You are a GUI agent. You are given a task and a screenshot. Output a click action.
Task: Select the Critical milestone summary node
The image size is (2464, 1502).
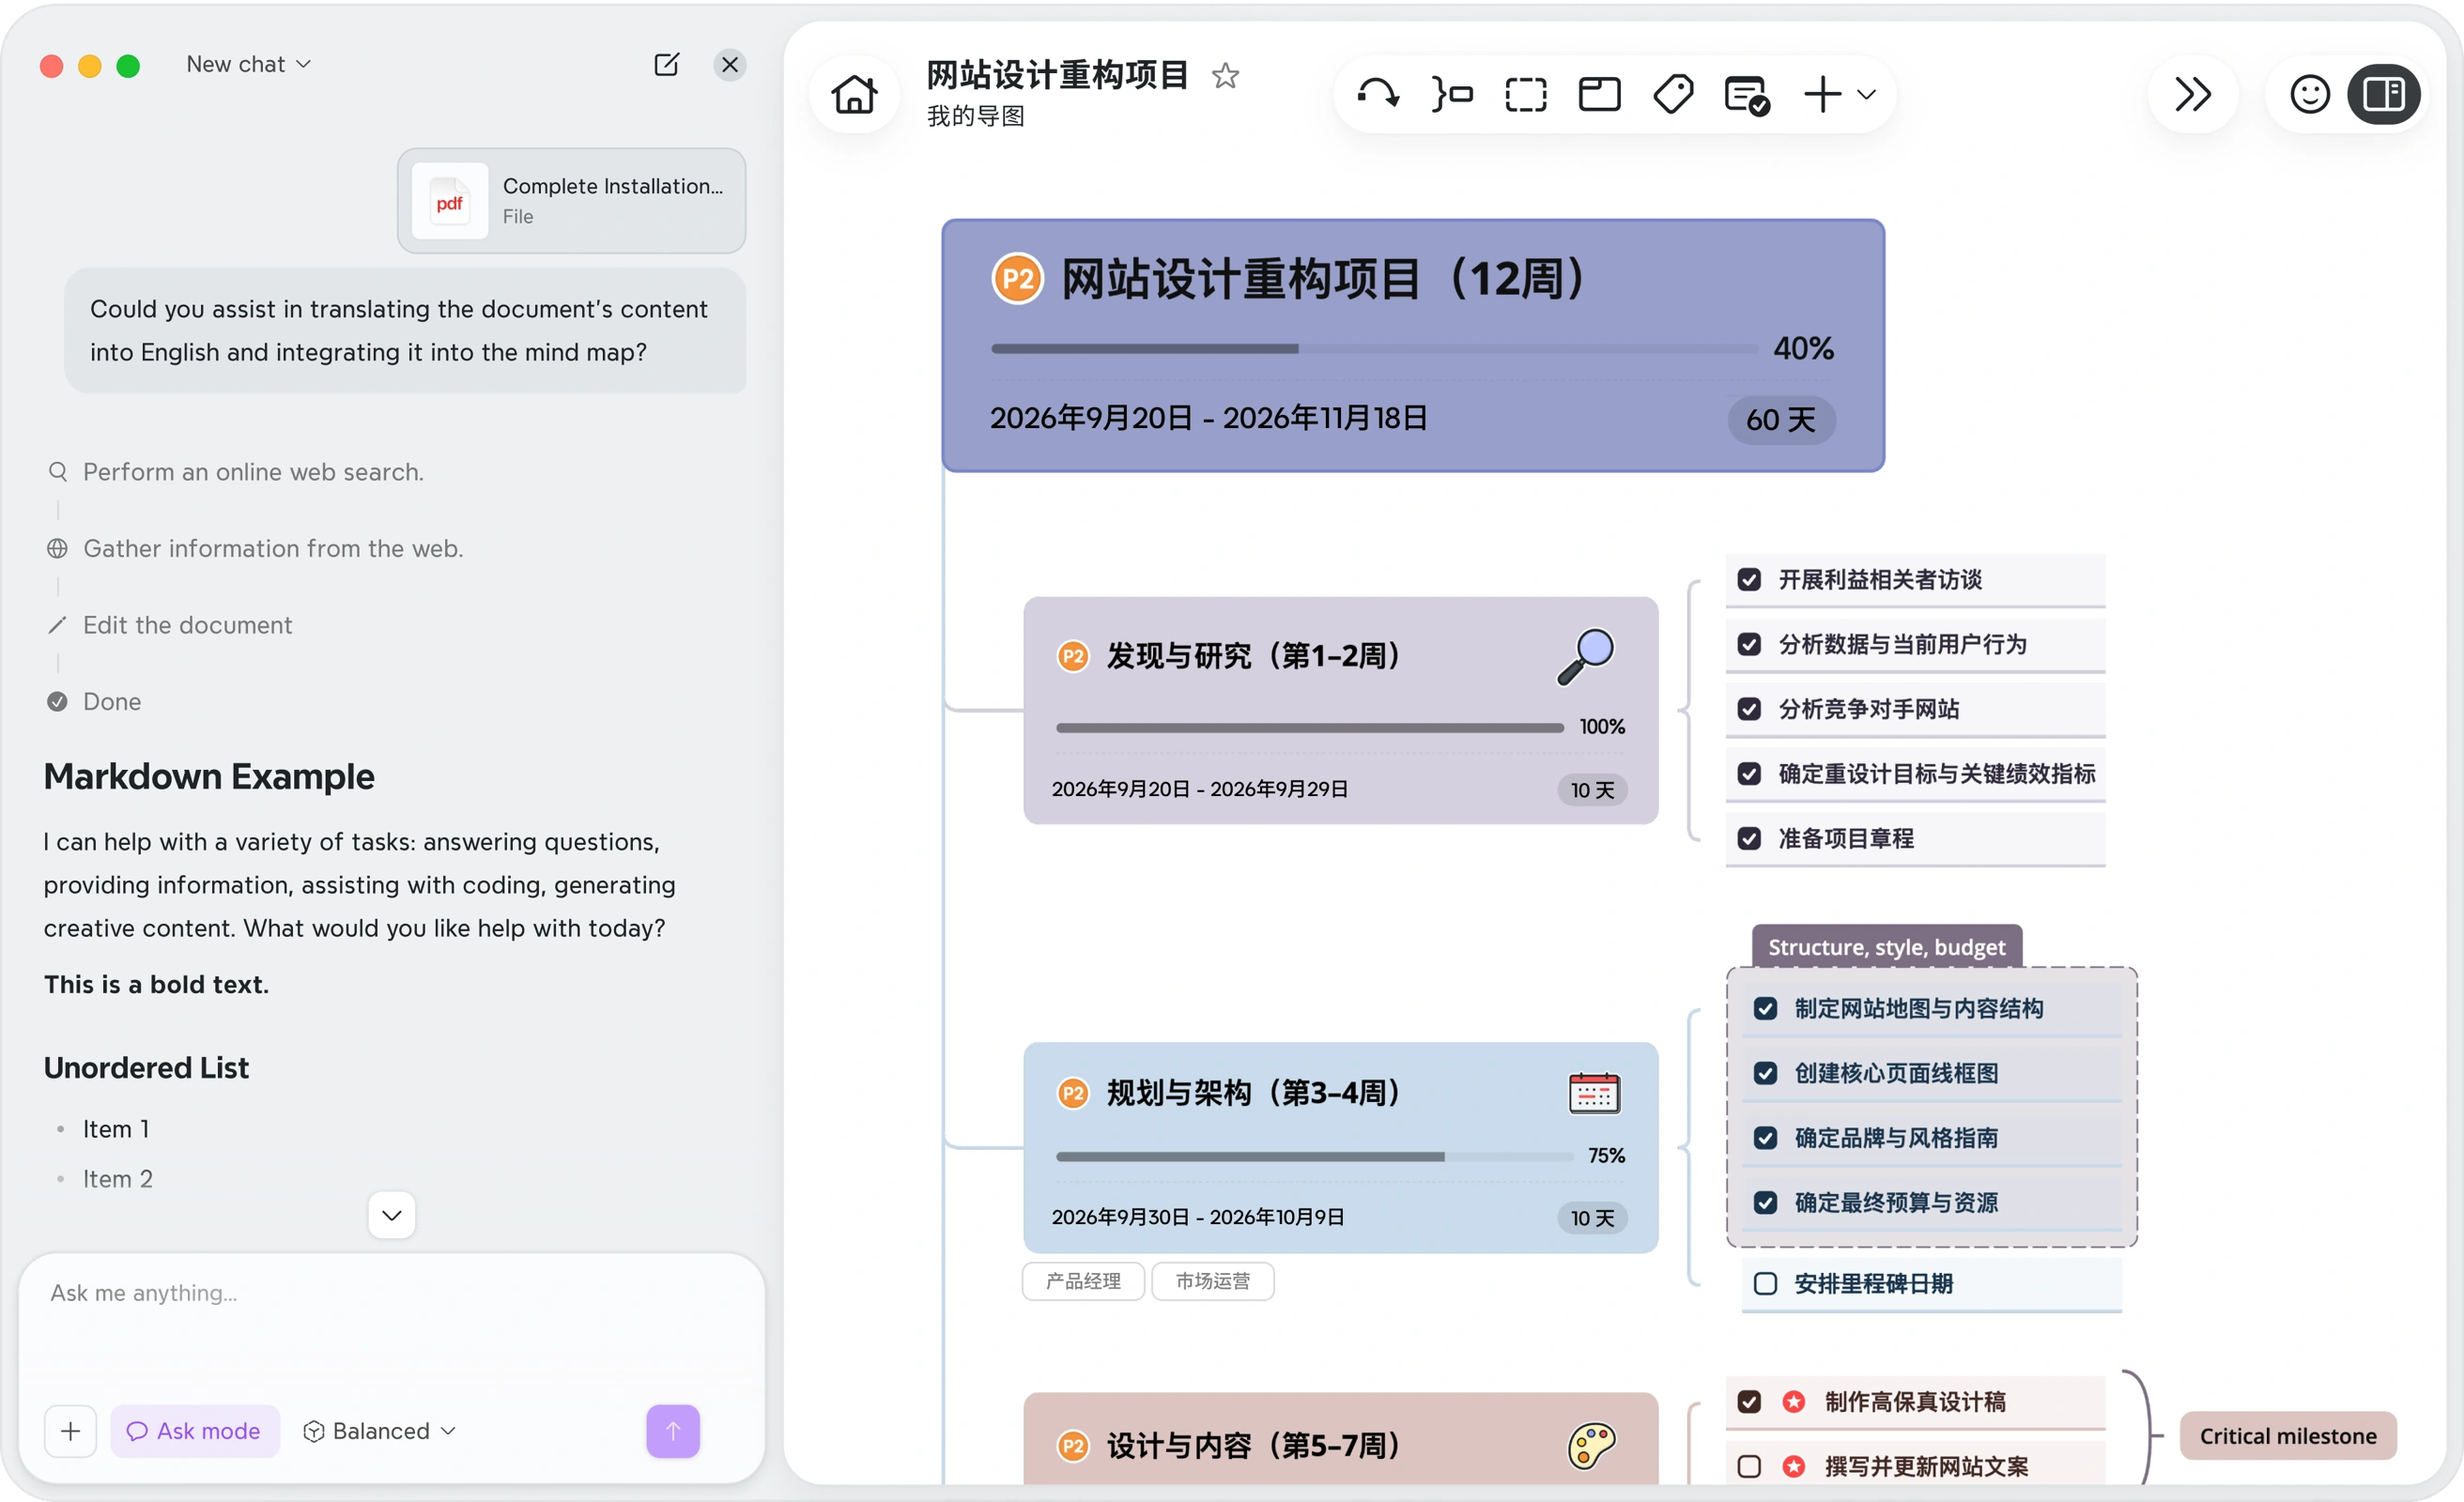point(2288,1436)
